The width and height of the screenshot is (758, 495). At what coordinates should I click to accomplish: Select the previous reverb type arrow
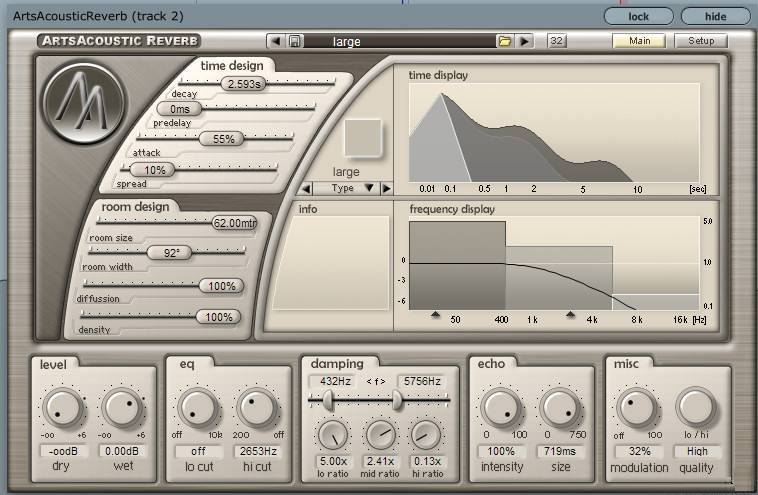tap(306, 188)
